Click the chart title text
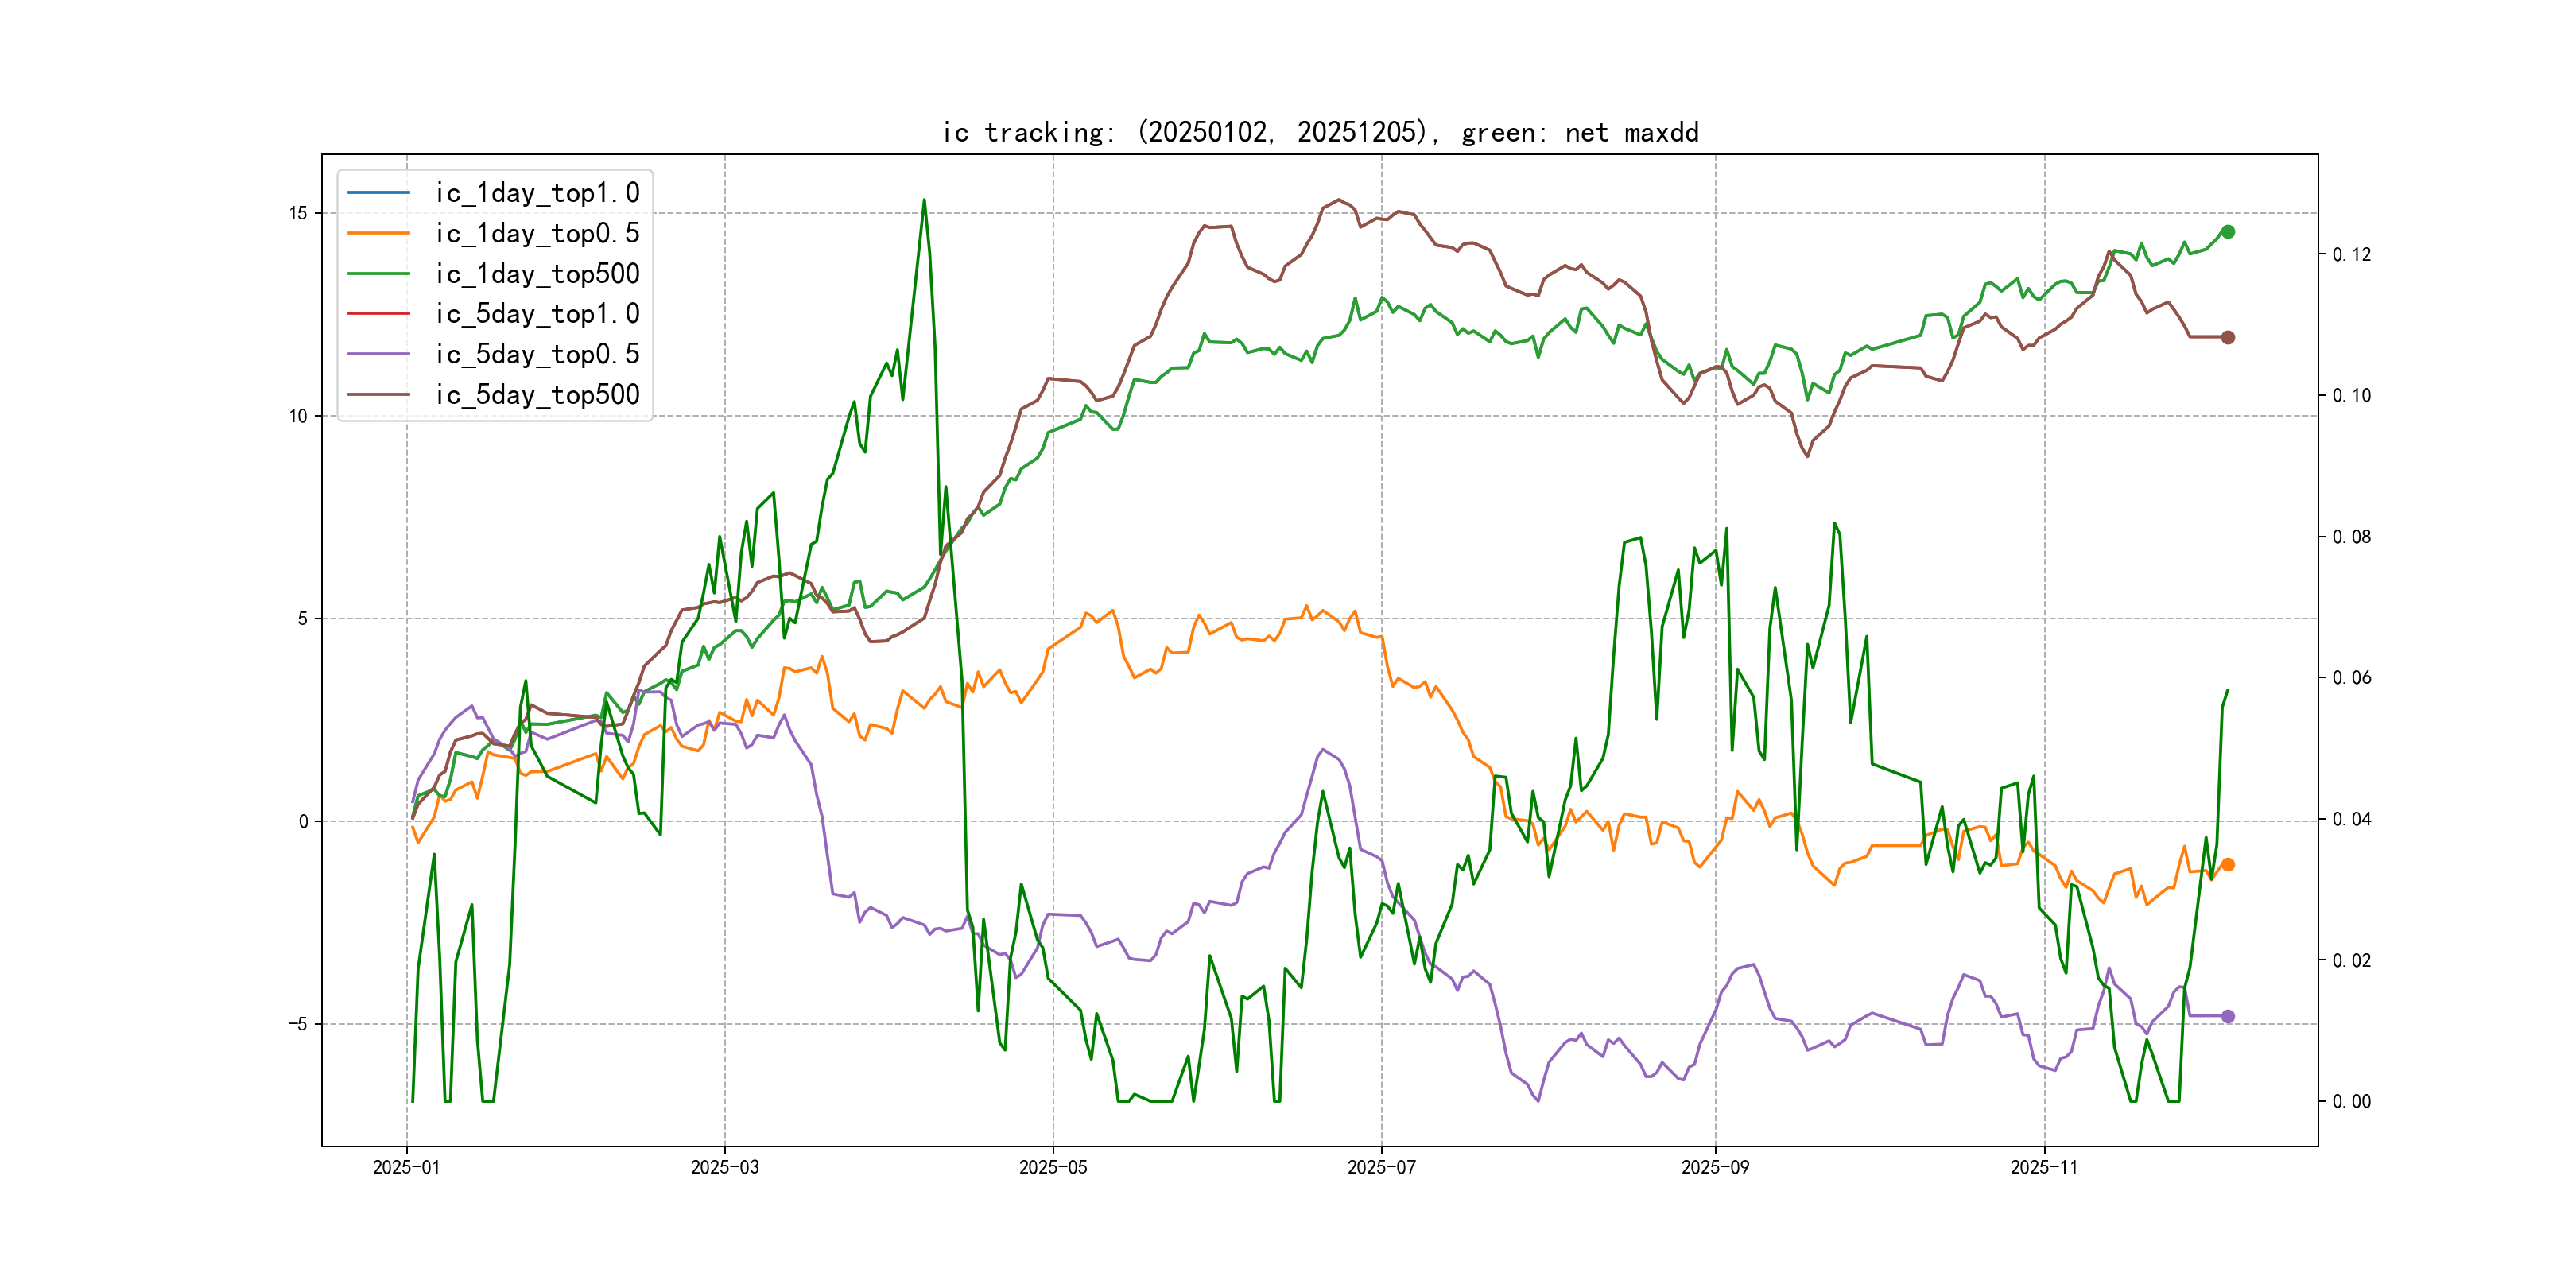This screenshot has height=1288, width=2576. (1319, 132)
